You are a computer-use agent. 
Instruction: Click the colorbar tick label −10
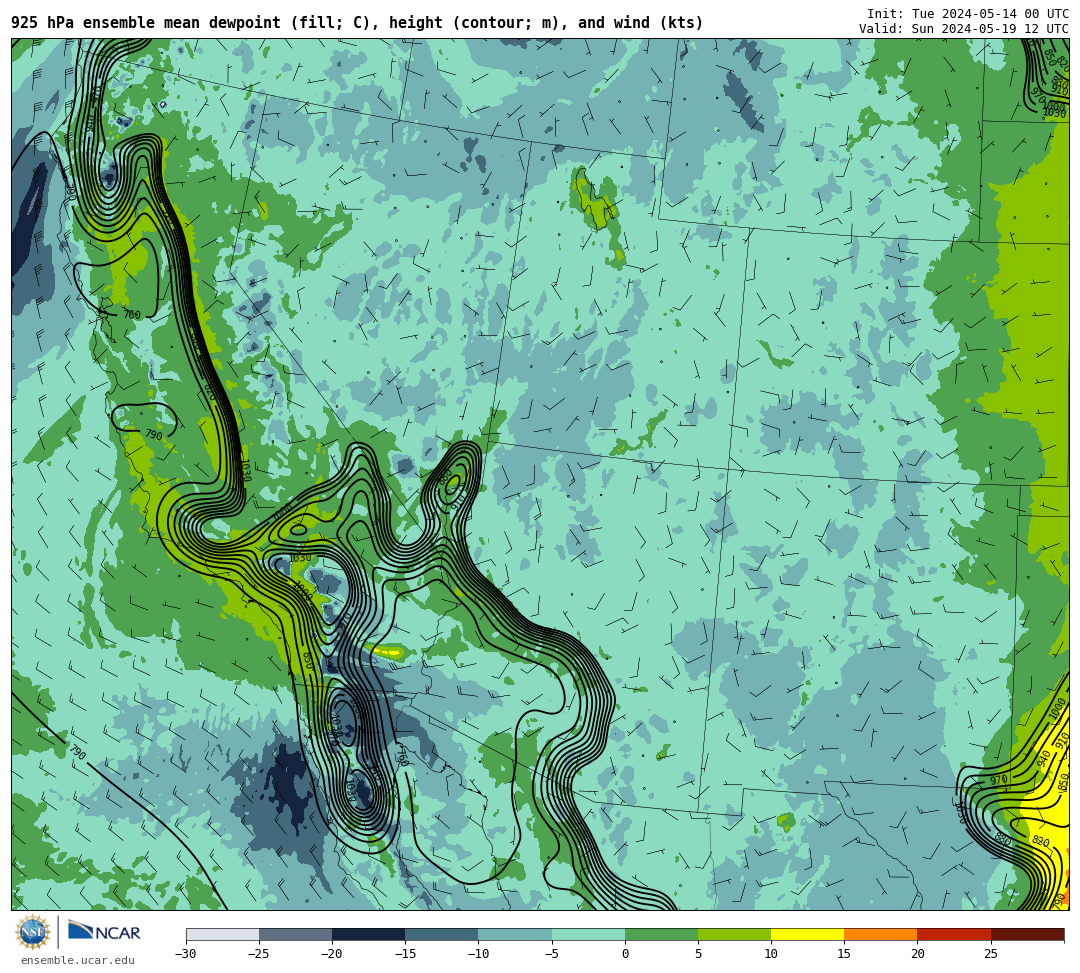pos(478,954)
